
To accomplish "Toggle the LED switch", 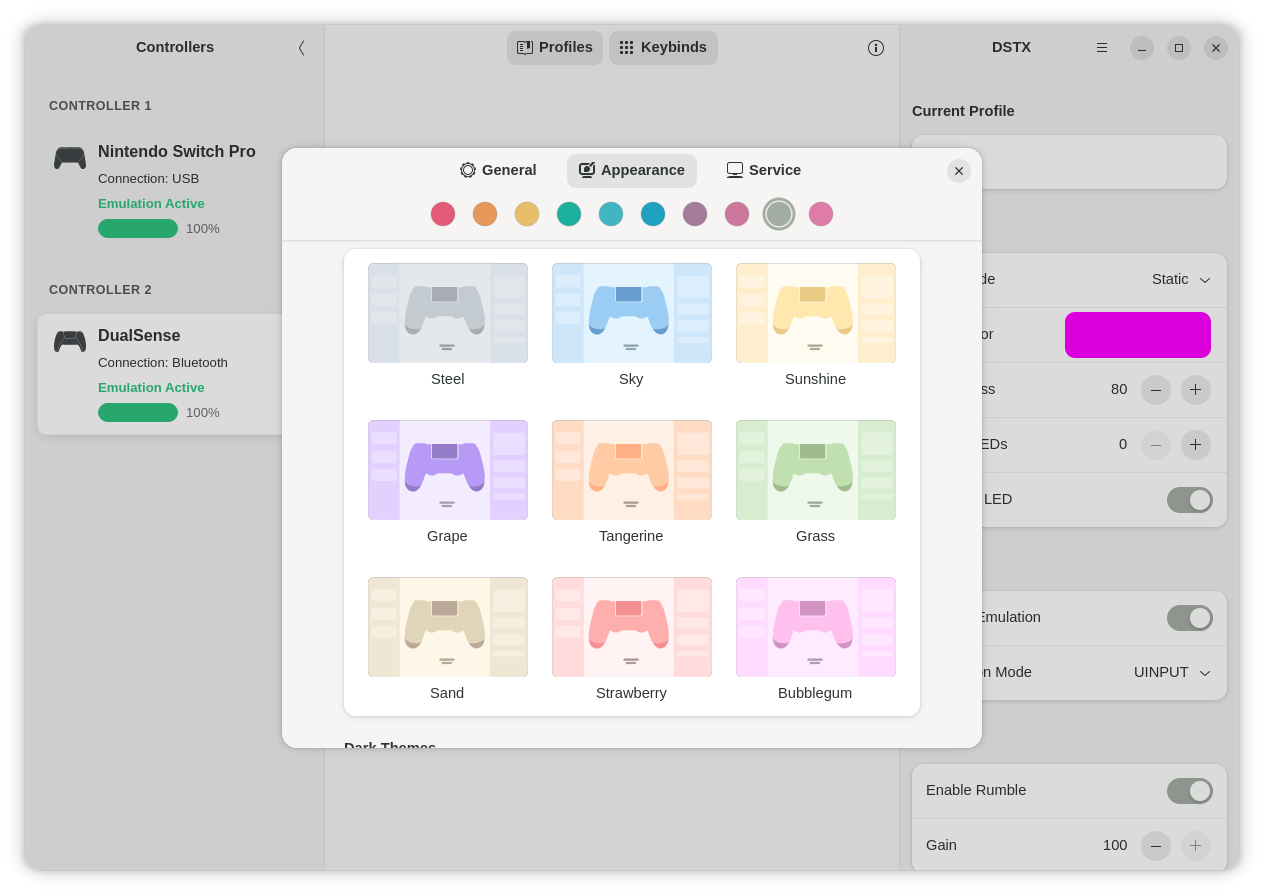I will (x=1190, y=500).
